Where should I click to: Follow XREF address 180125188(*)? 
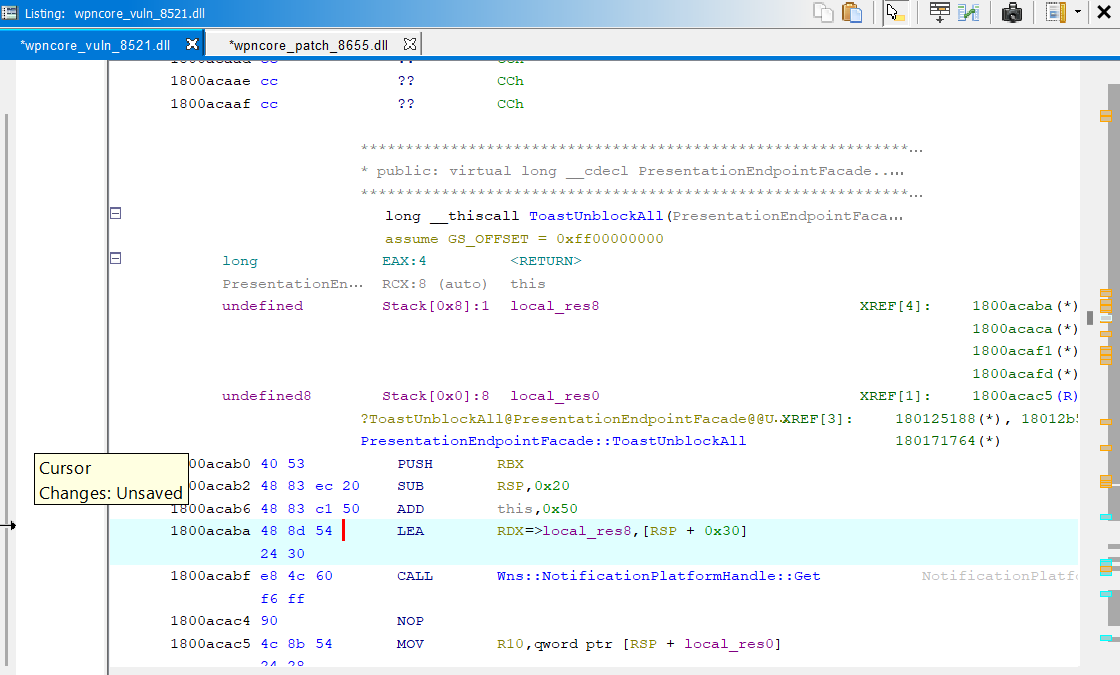pos(948,419)
